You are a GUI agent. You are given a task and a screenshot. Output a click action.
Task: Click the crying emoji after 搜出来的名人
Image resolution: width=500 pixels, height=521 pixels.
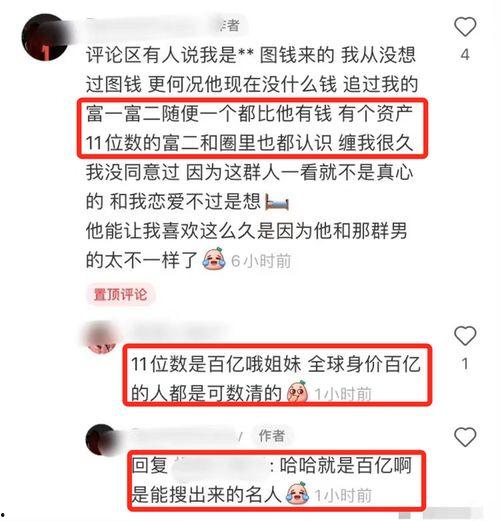(x=298, y=493)
